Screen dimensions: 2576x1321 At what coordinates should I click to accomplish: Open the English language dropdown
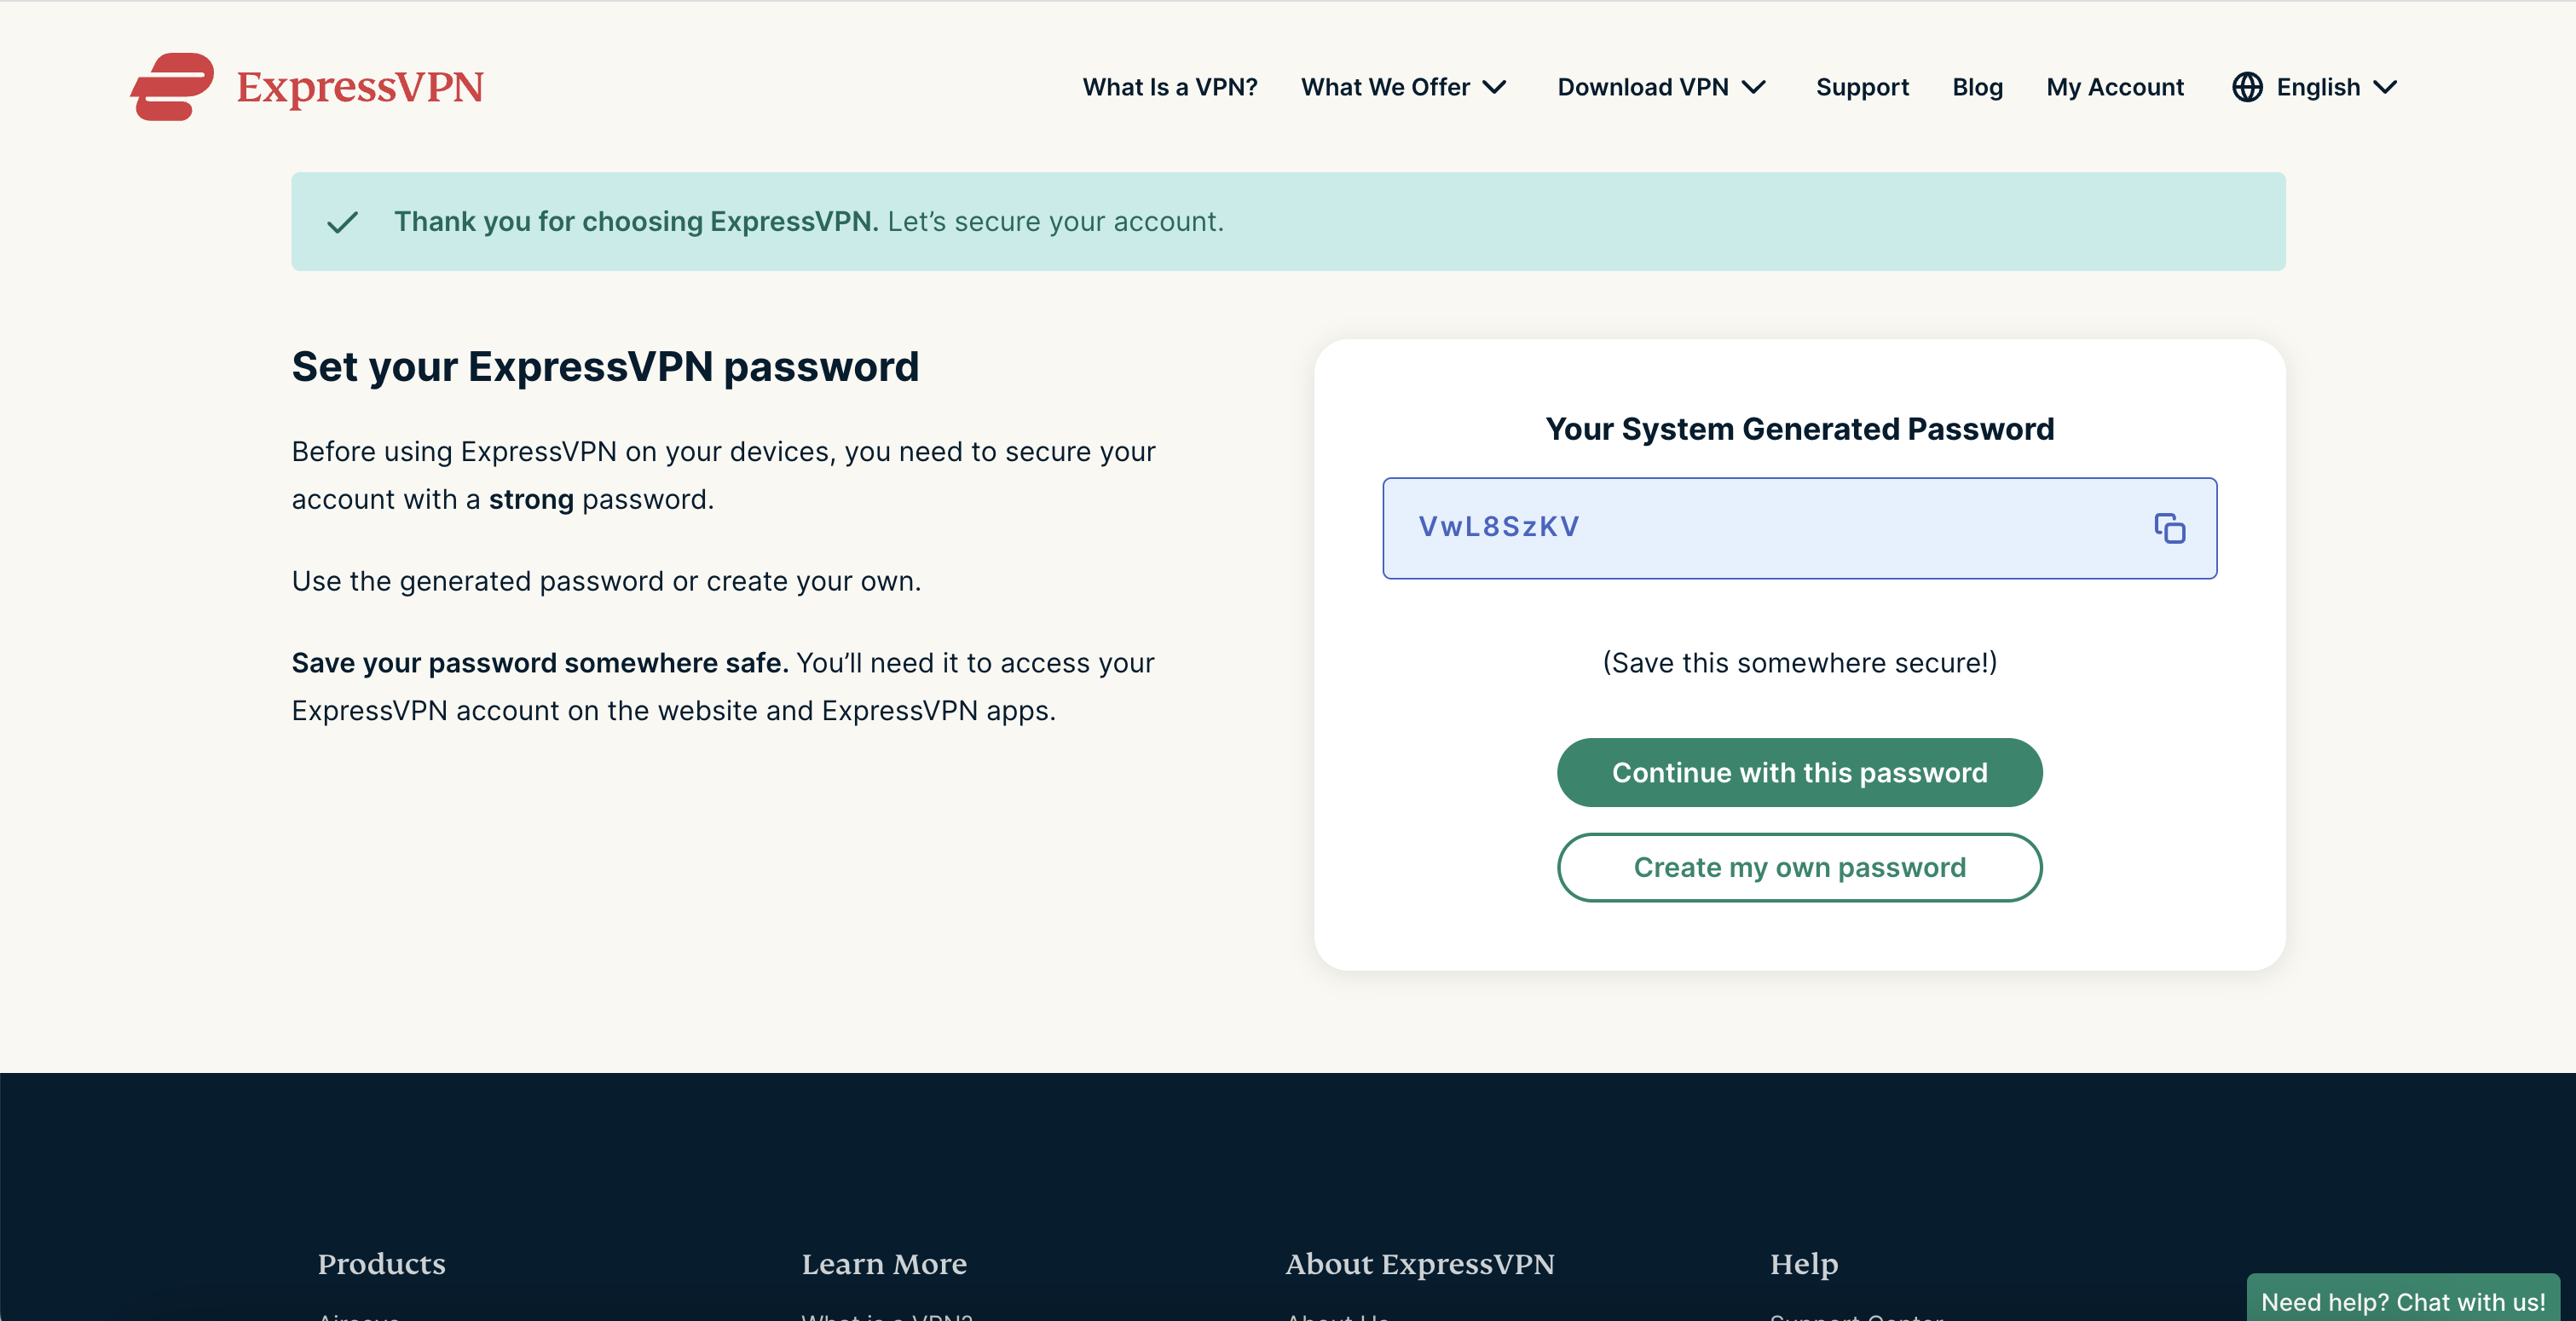[x=2315, y=87]
